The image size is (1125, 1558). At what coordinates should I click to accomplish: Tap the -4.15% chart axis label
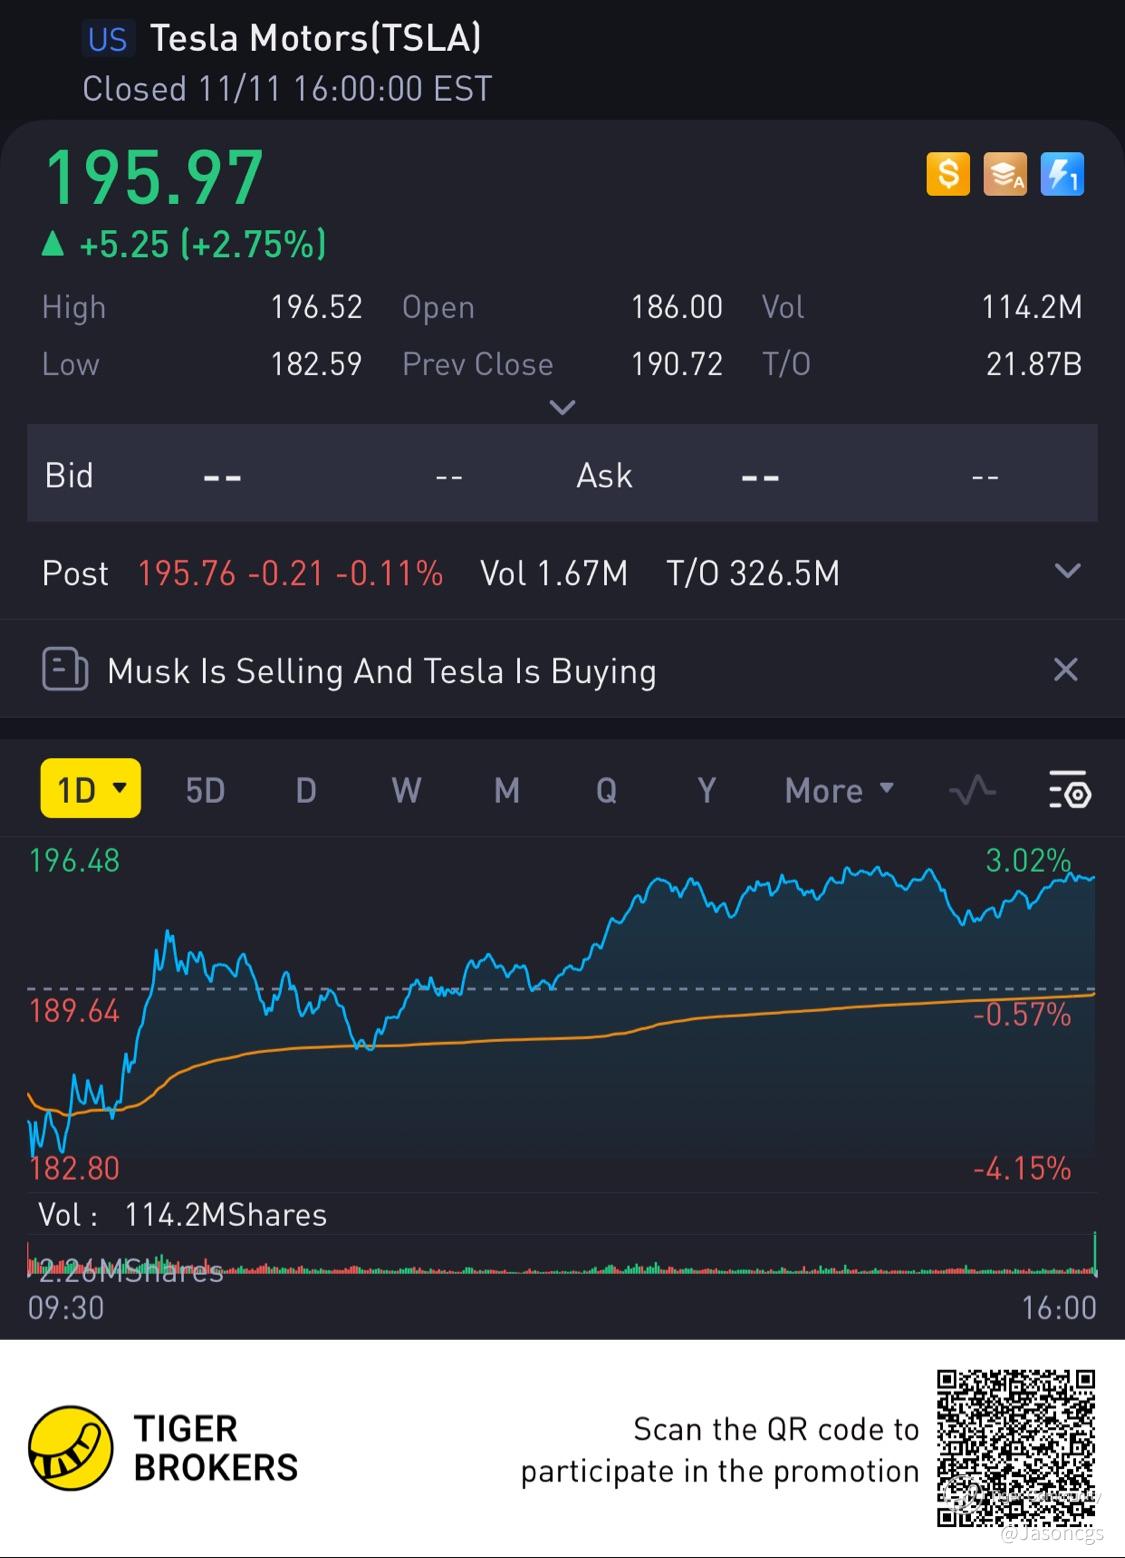(x=1022, y=1168)
